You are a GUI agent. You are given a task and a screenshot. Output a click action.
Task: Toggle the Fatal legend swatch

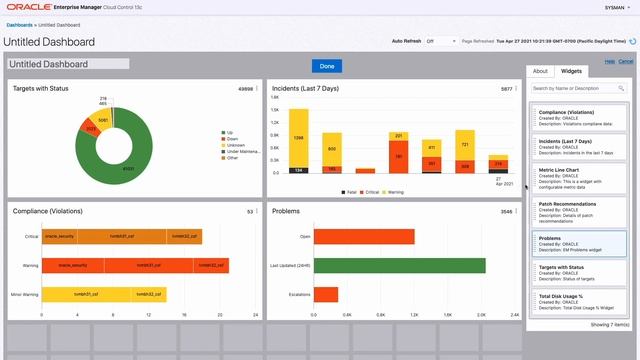point(343,192)
